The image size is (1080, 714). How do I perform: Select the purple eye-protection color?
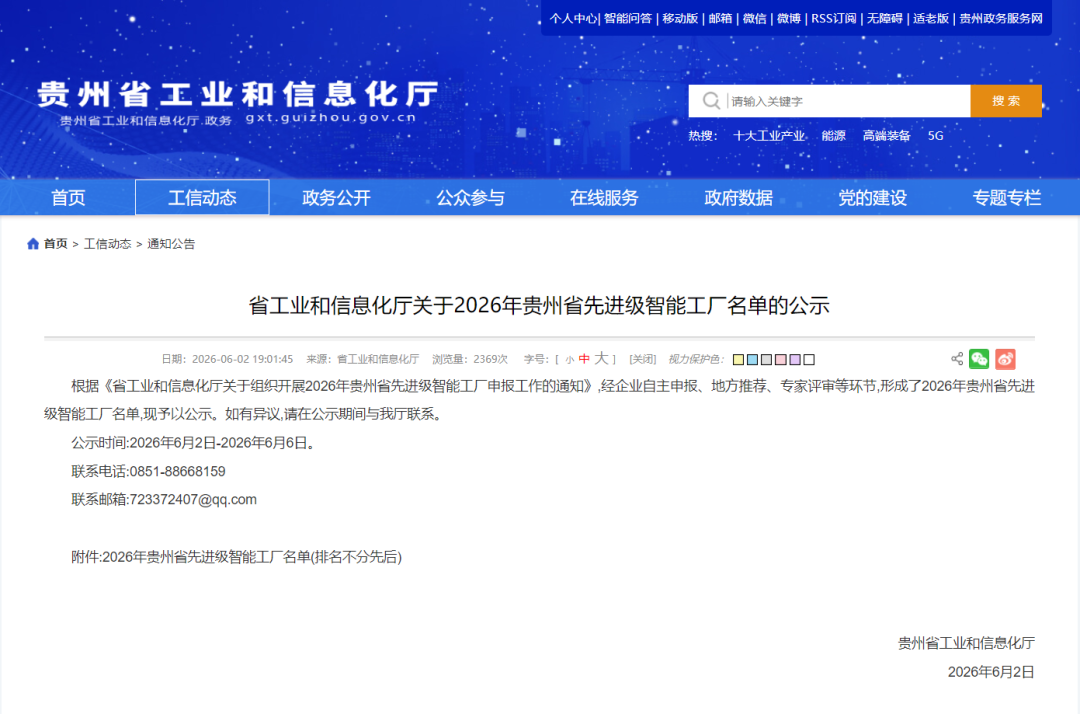(x=795, y=359)
